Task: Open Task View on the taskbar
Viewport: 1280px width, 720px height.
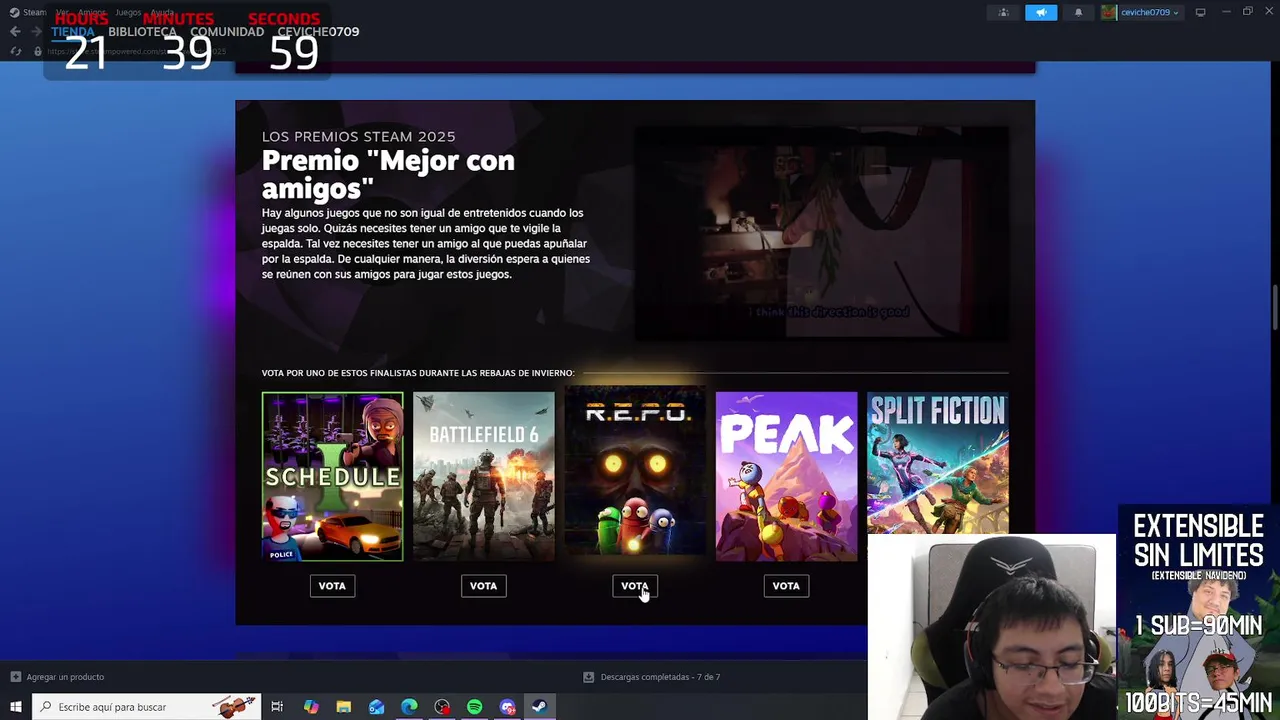Action: pyautogui.click(x=277, y=707)
